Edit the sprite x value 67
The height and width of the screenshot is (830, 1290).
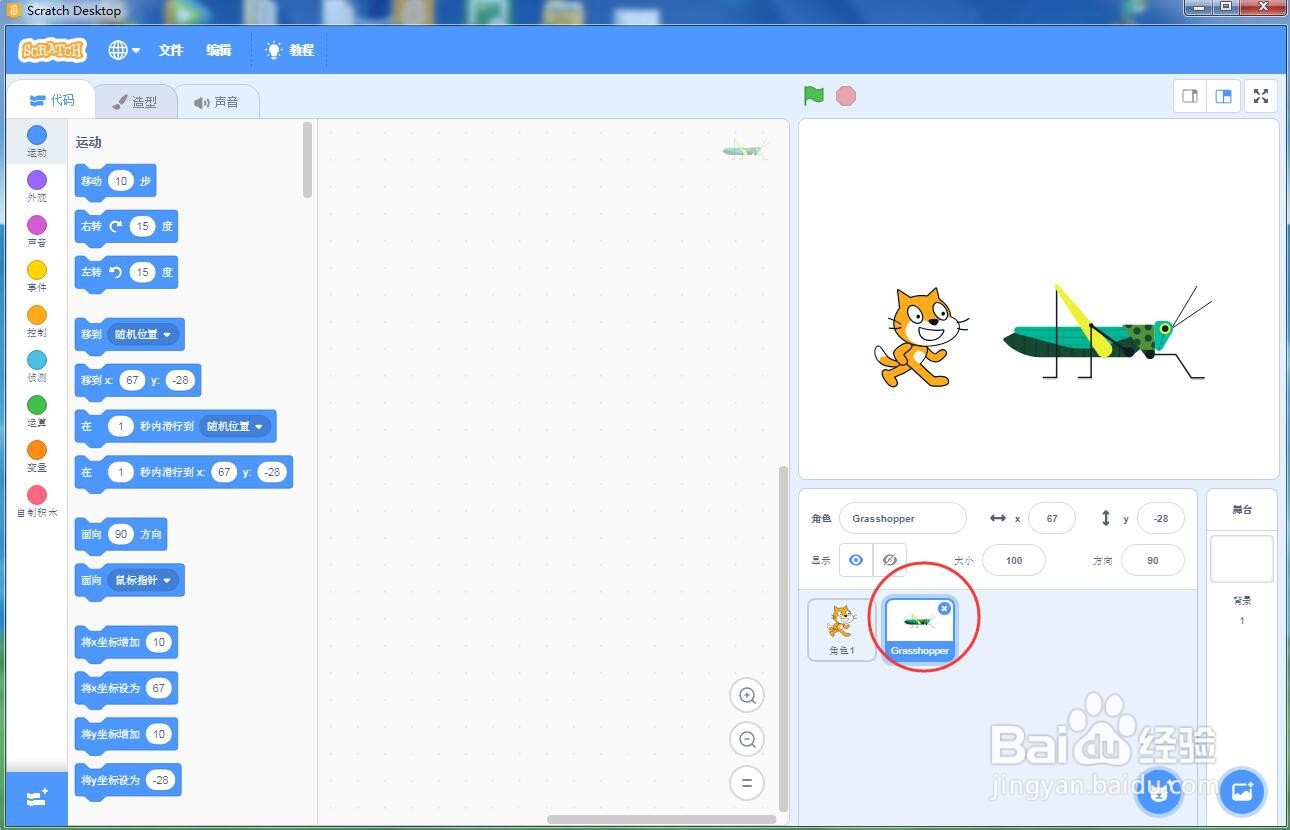pyautogui.click(x=1052, y=518)
